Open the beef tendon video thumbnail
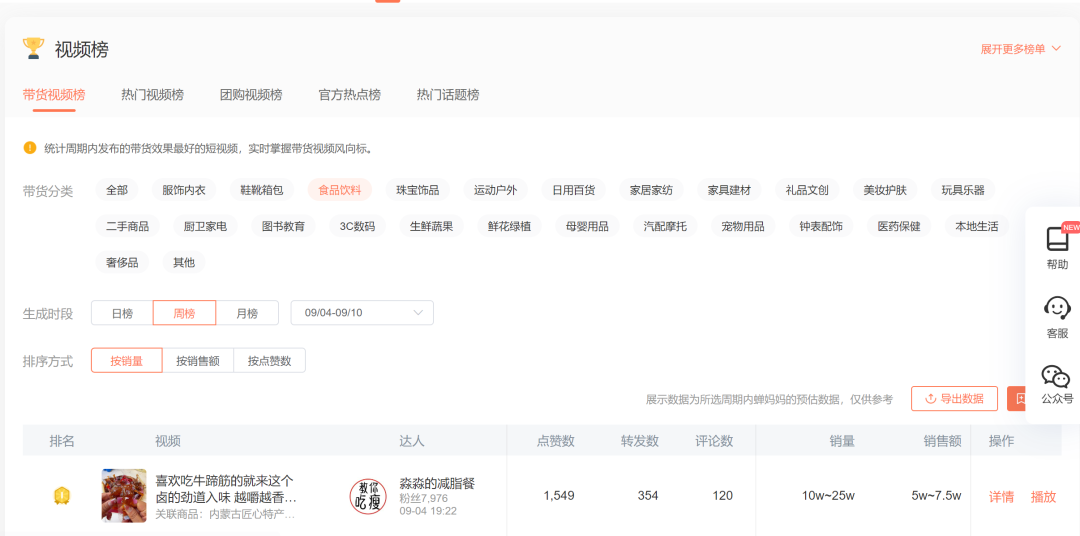This screenshot has width=1080, height=536. [124, 496]
